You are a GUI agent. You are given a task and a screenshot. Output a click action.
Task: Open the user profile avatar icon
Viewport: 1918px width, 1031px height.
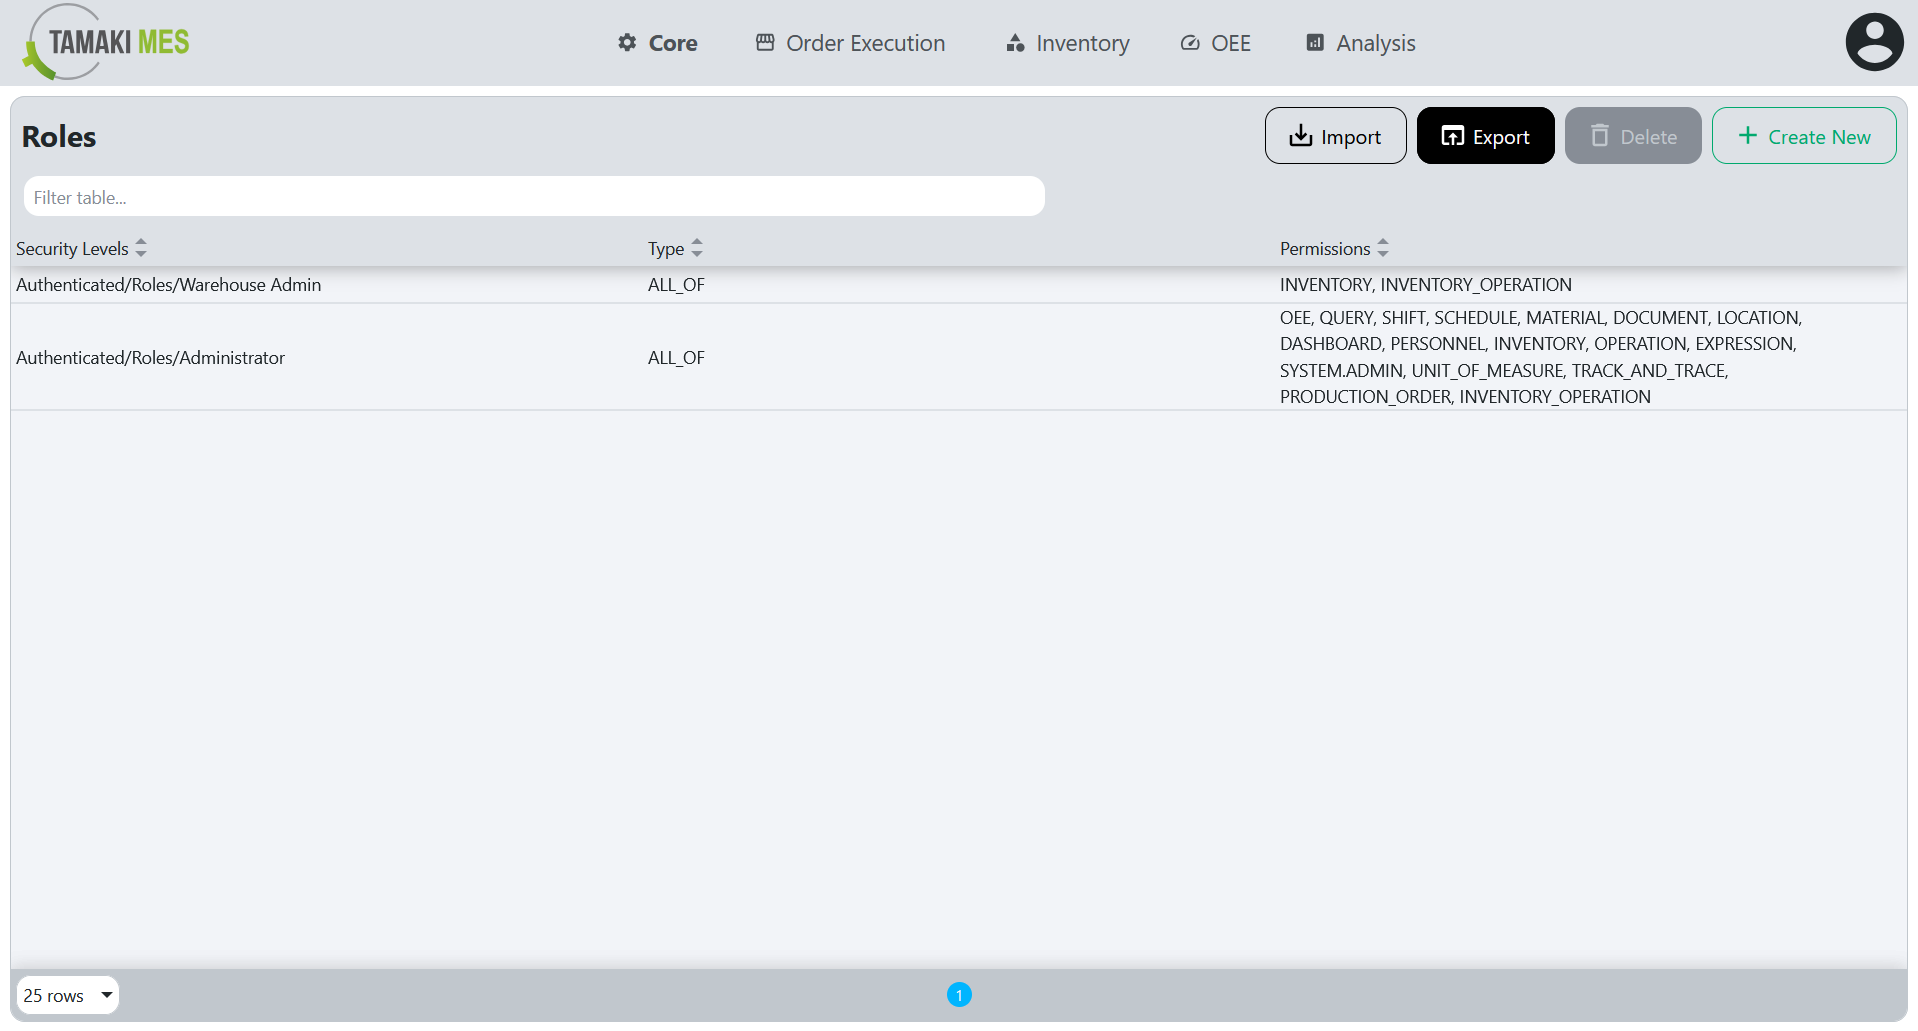[x=1874, y=41]
